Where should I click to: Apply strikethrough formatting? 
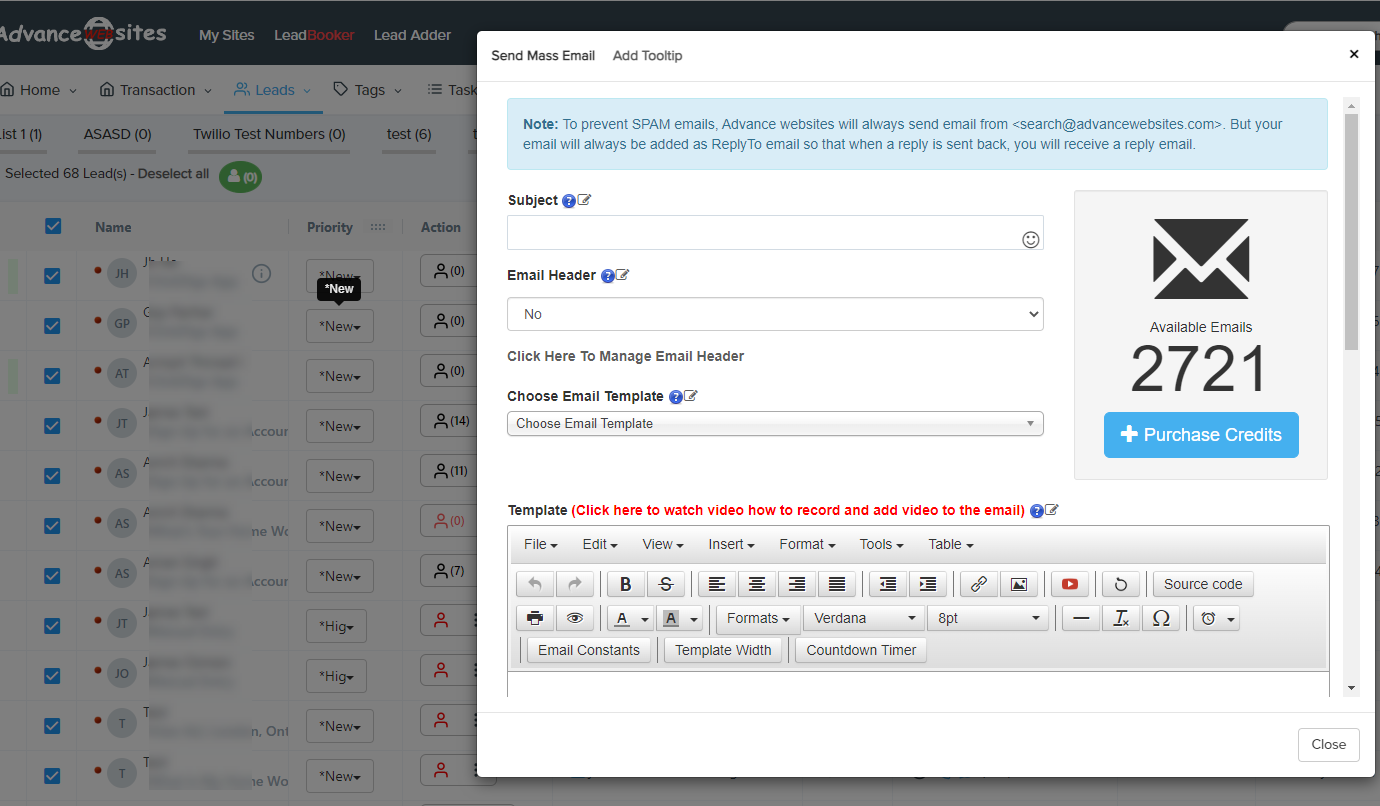666,584
